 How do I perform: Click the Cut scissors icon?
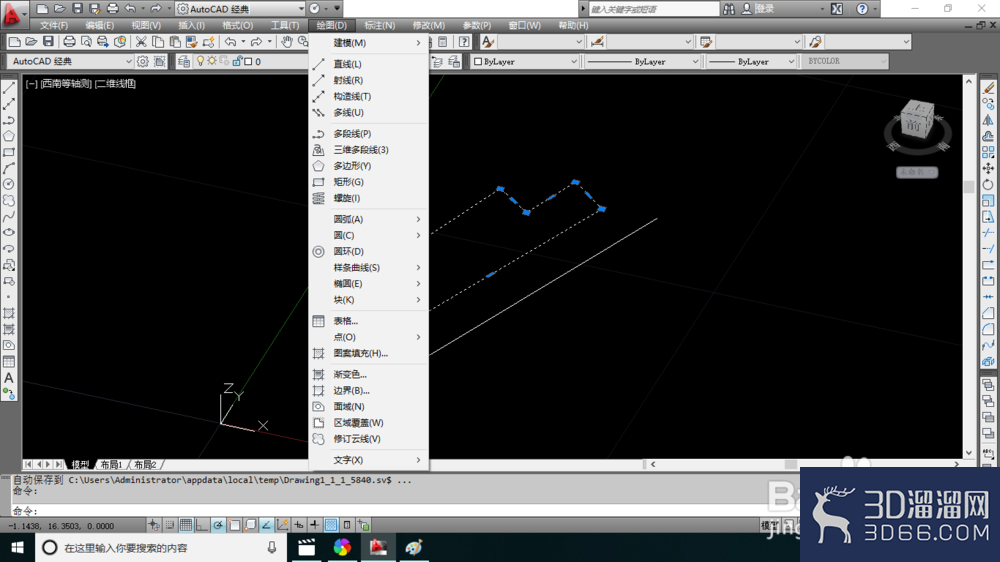140,42
